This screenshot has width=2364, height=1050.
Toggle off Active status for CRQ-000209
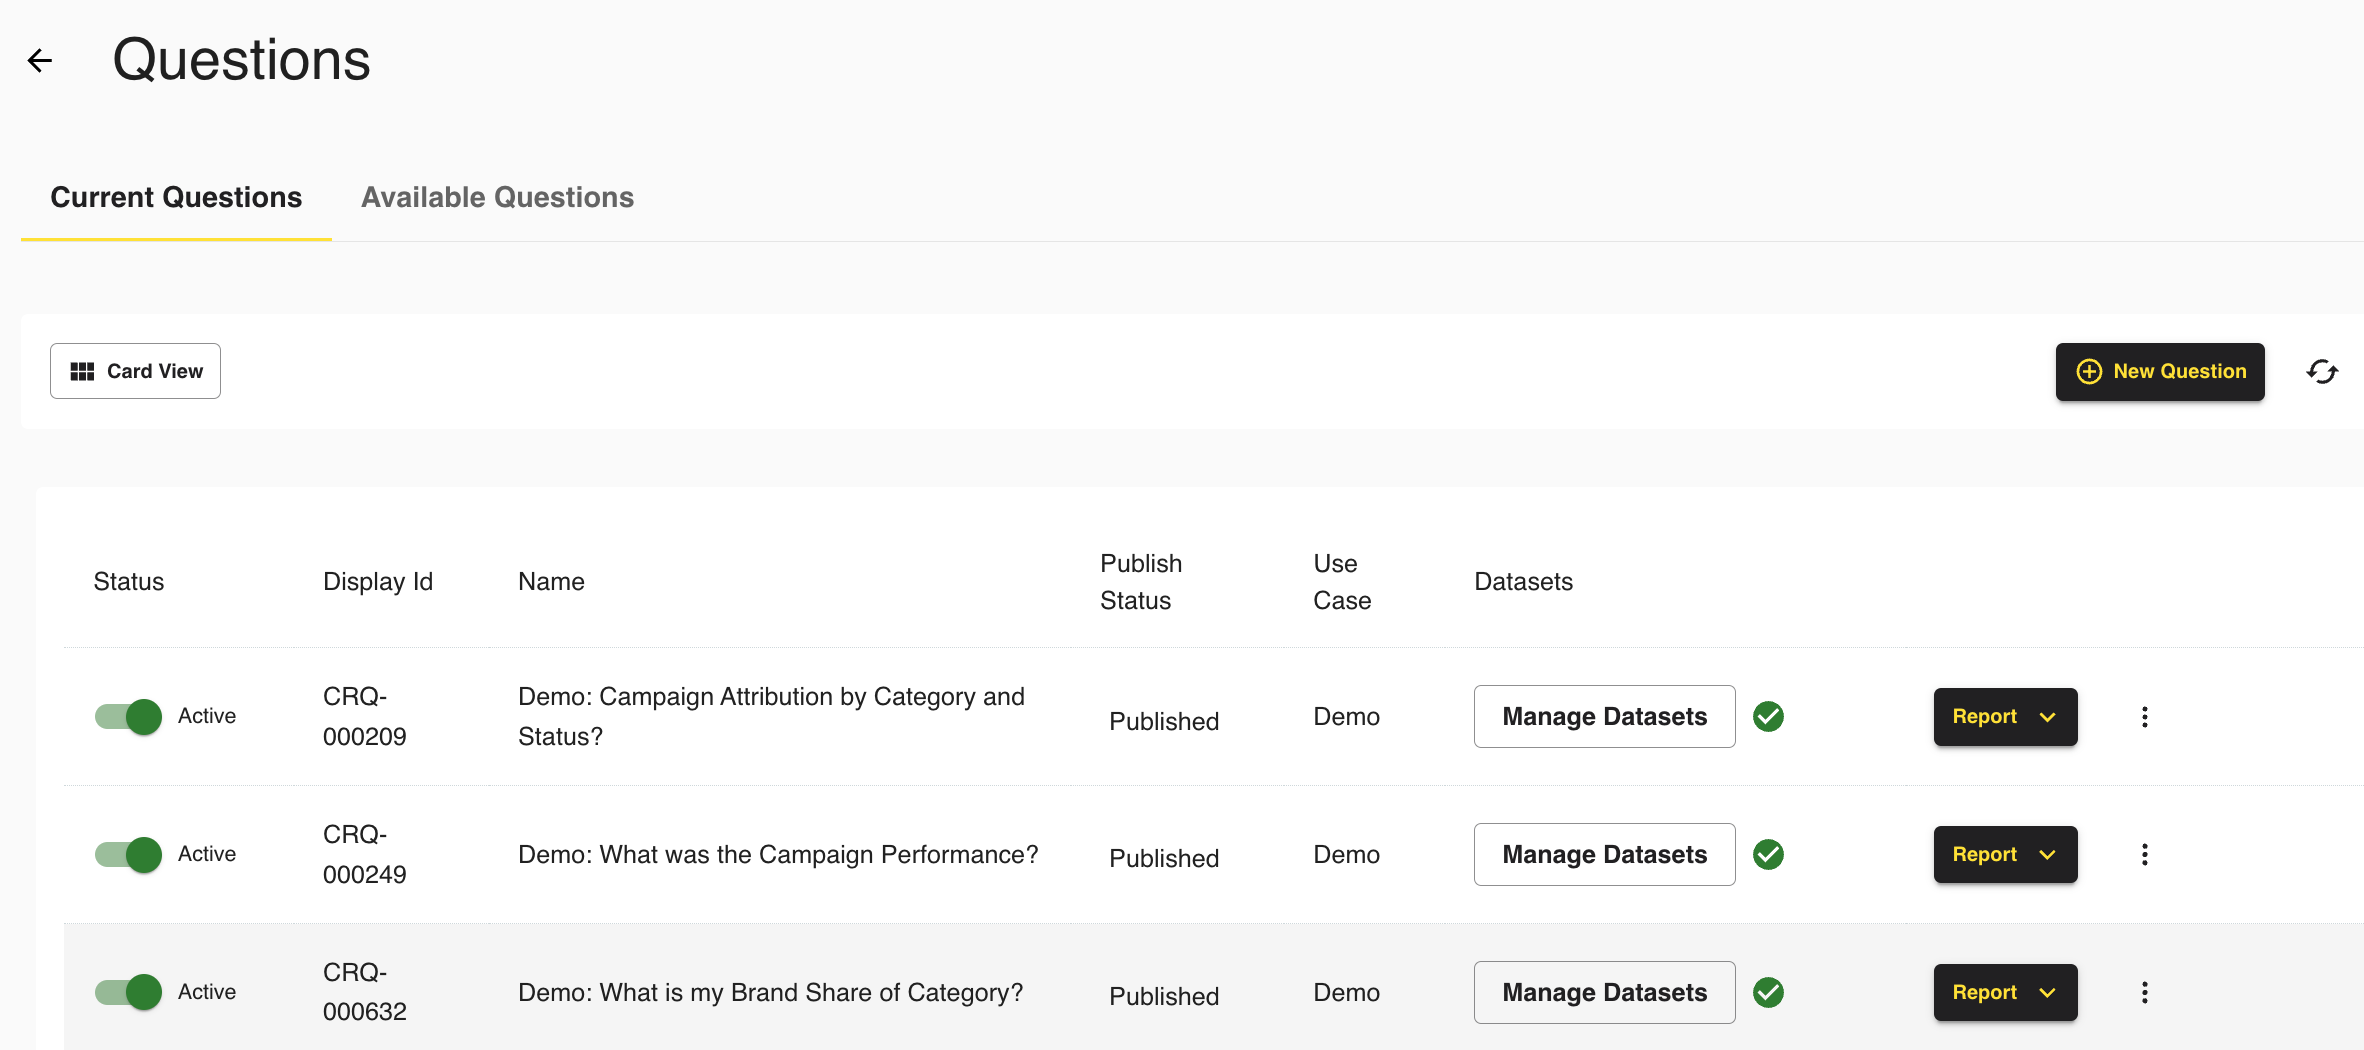tap(129, 717)
